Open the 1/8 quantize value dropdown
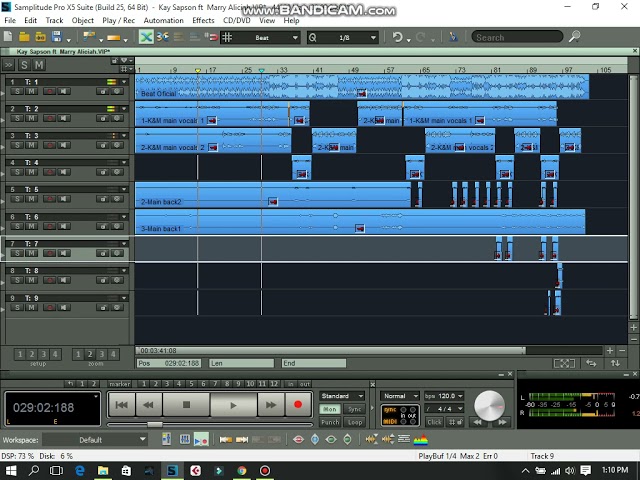 373,38
